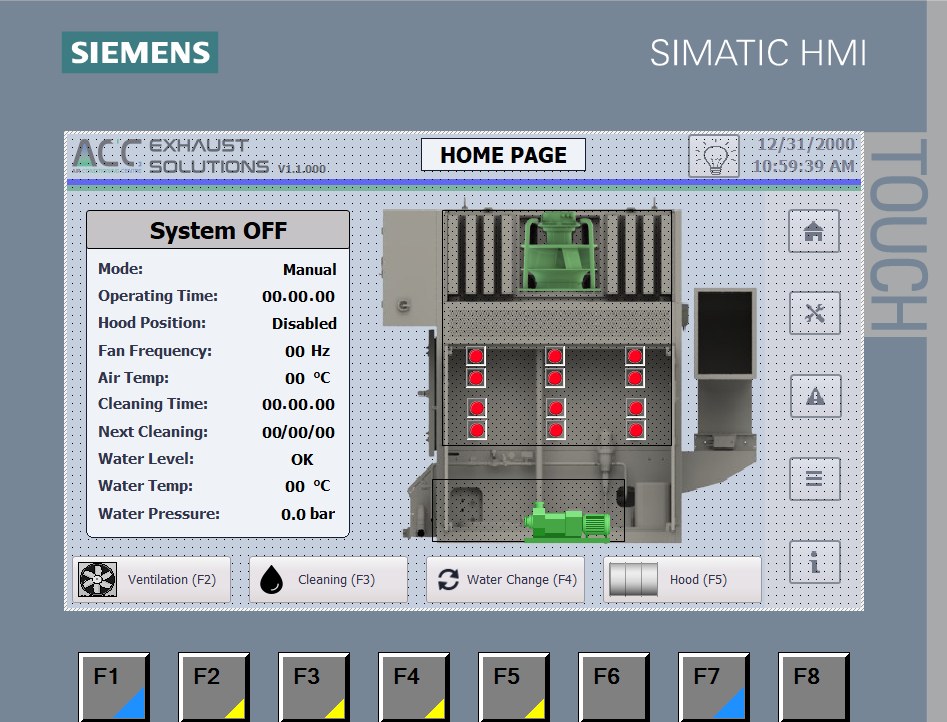Click the Hood (F5) button

pyautogui.click(x=682, y=579)
